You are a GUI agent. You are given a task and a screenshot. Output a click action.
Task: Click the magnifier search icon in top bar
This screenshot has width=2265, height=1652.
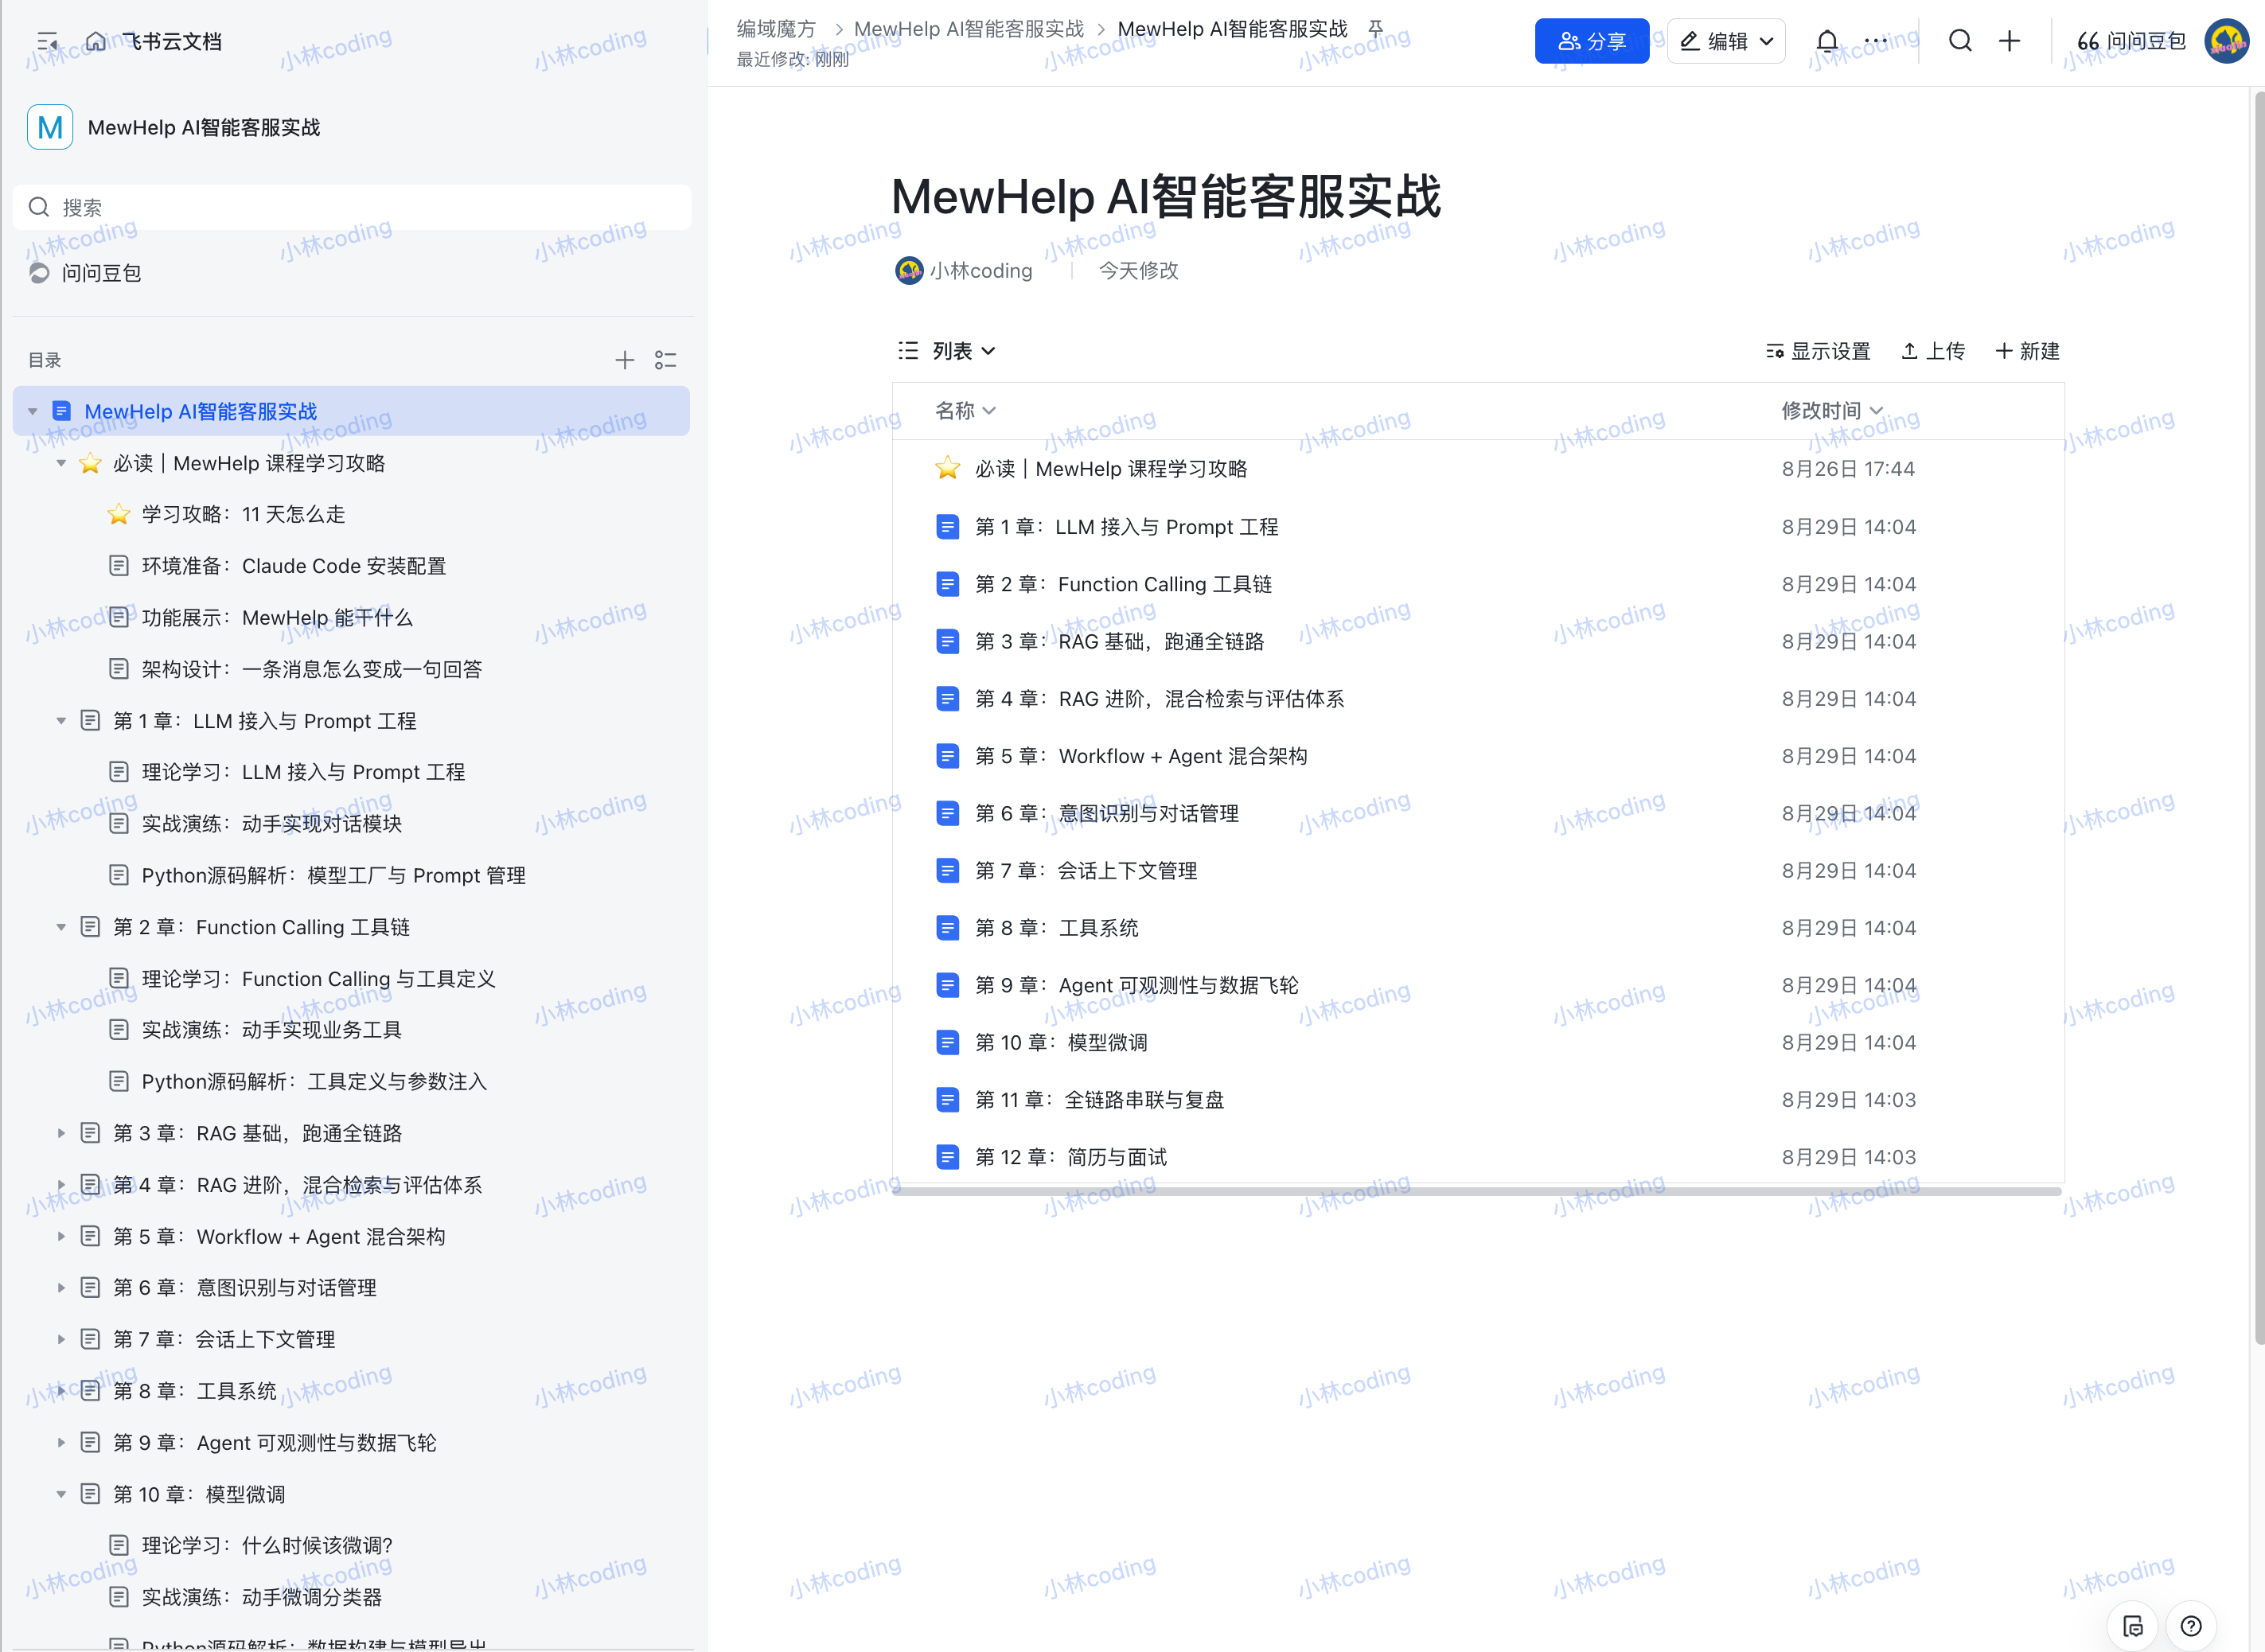click(x=1960, y=41)
